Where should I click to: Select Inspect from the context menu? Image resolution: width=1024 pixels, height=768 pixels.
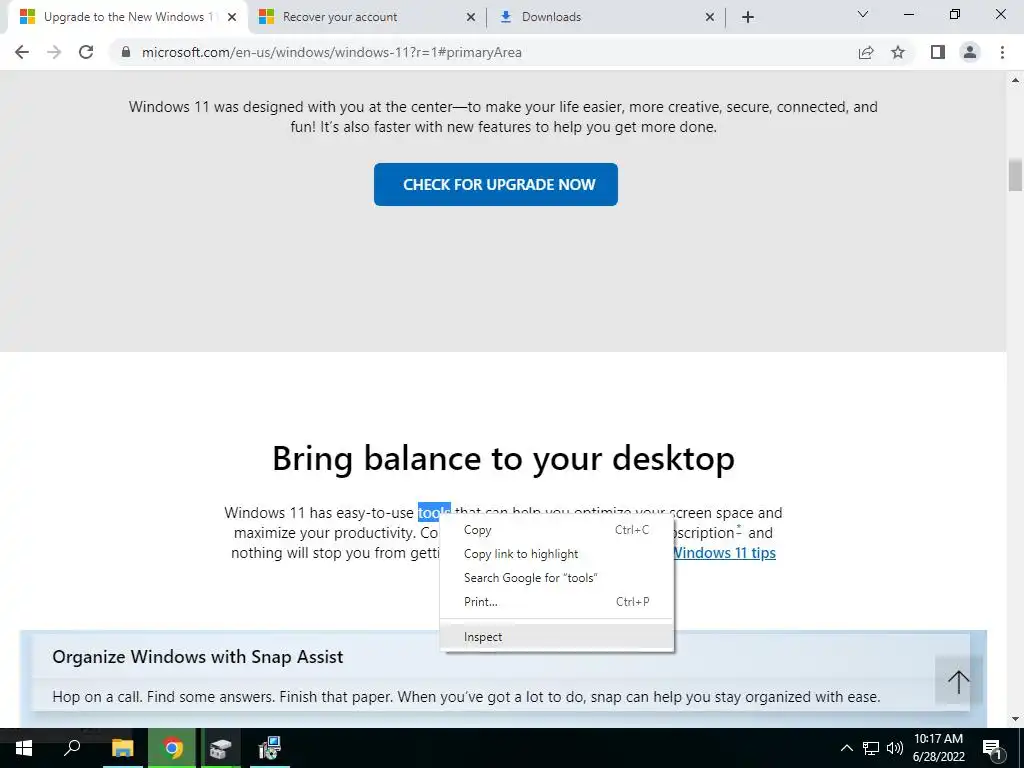(x=556, y=637)
